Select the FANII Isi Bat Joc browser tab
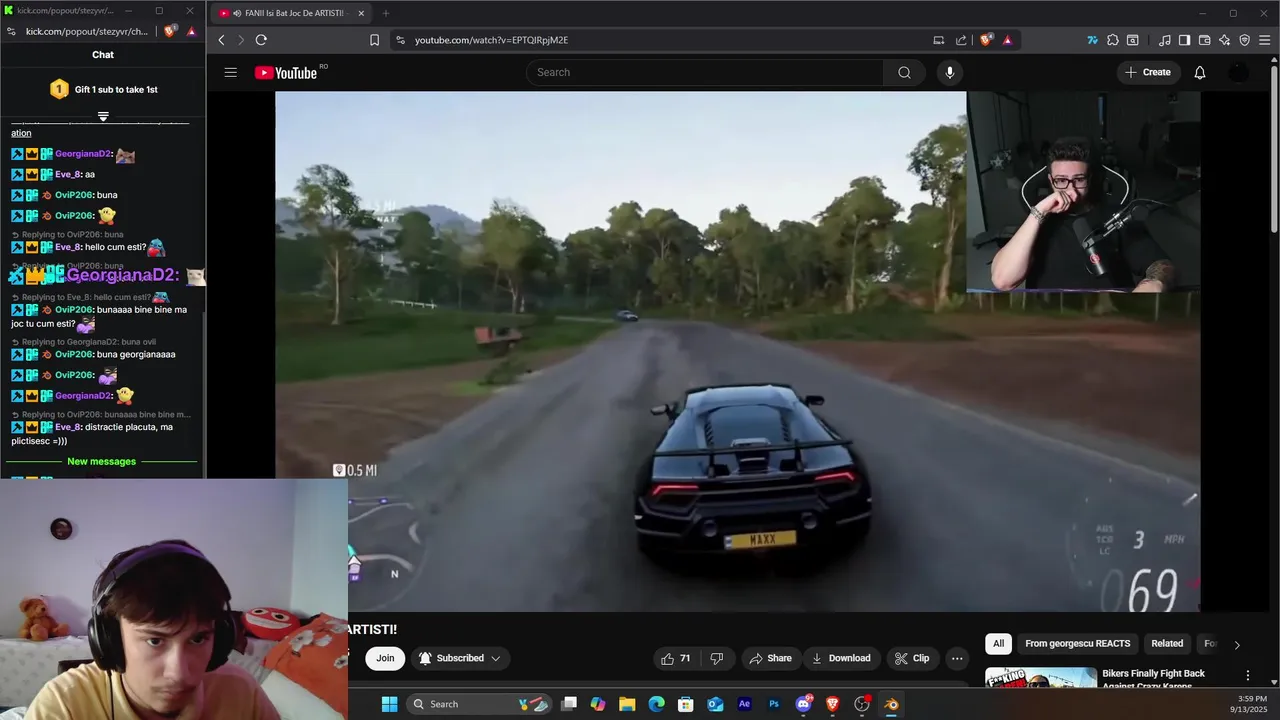The width and height of the screenshot is (1280, 720). [x=292, y=13]
